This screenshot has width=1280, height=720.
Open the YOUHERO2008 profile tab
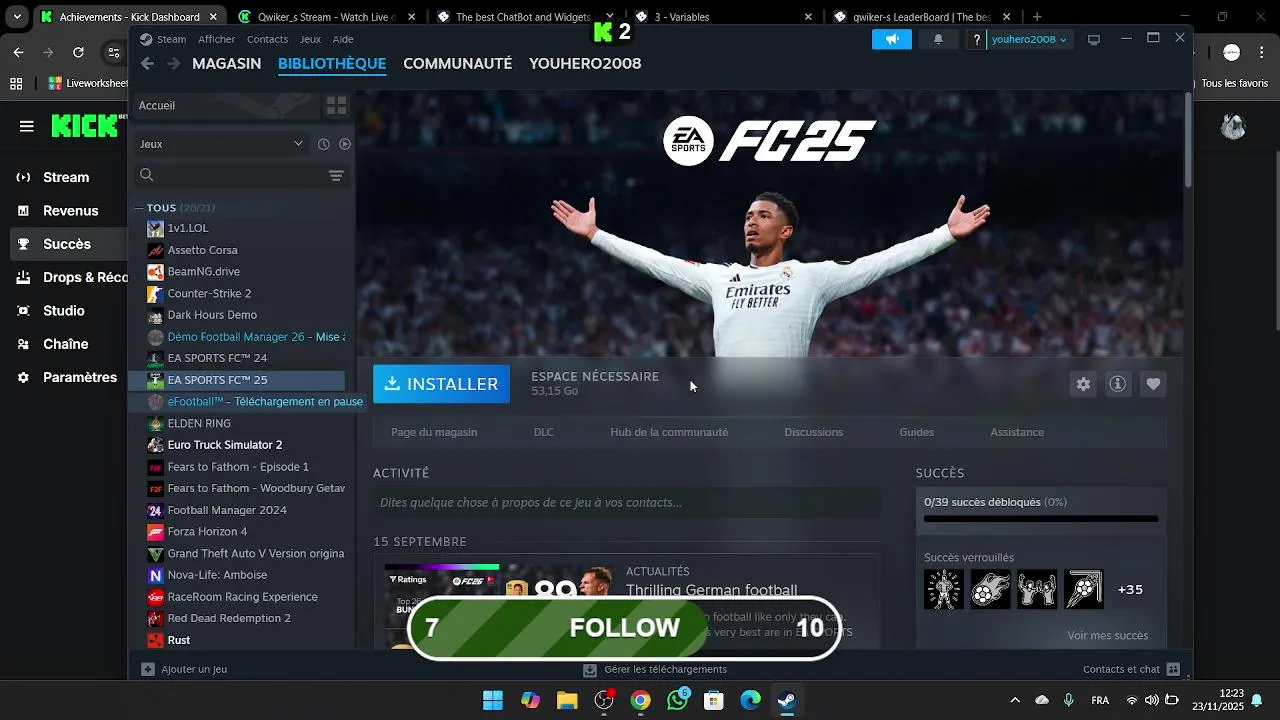pos(585,63)
